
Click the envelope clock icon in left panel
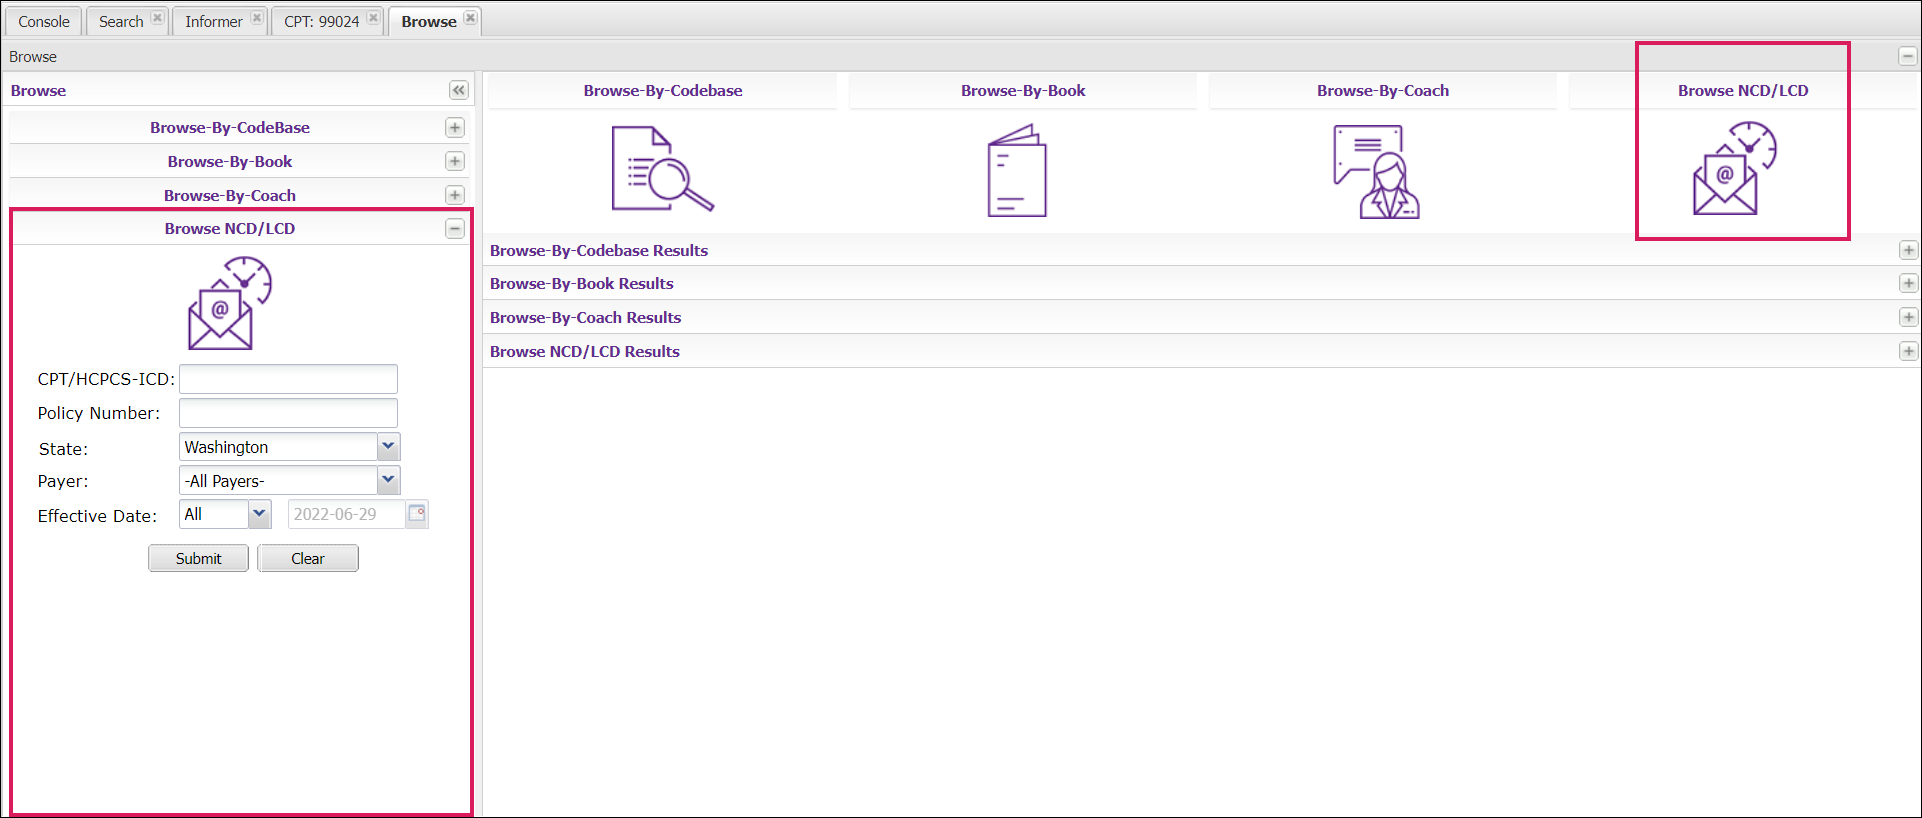point(230,303)
